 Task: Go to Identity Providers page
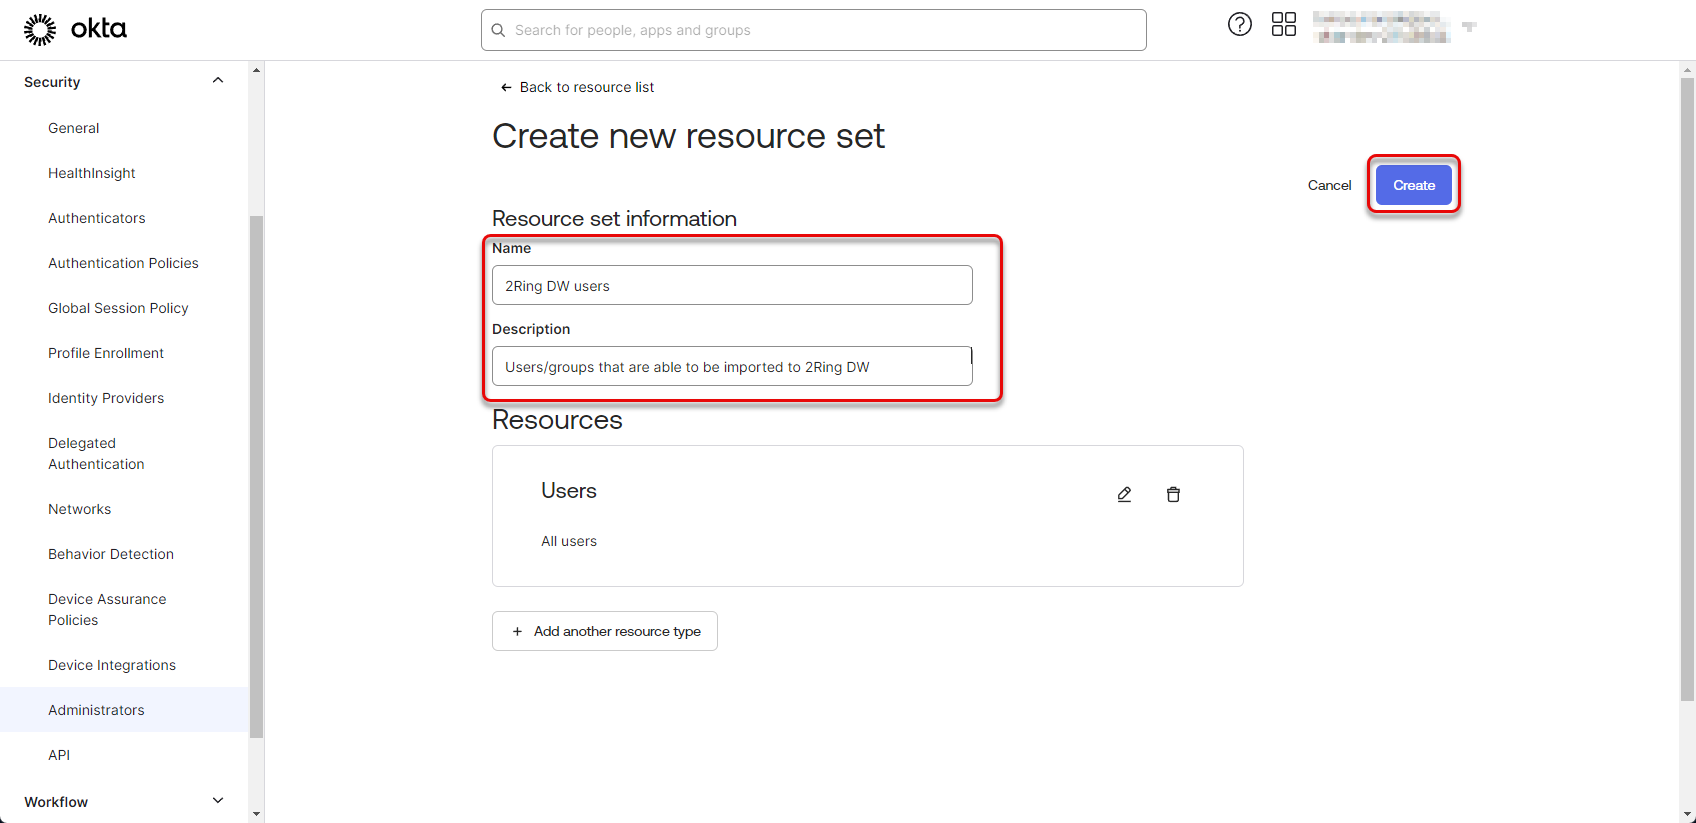tap(105, 398)
